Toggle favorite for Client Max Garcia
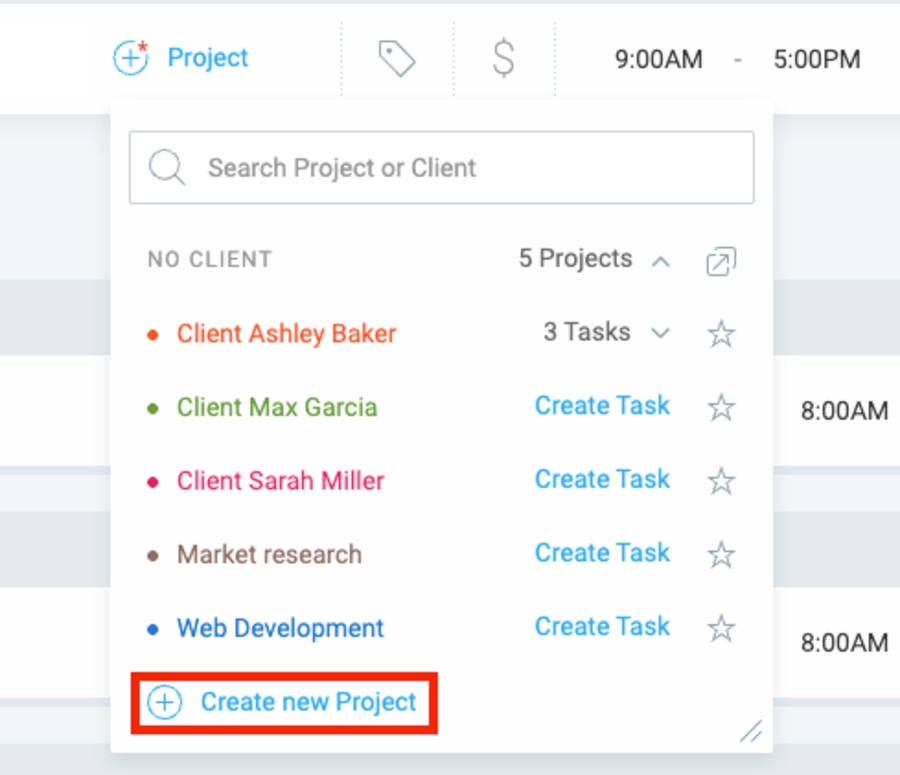This screenshot has height=775, width=900. click(721, 407)
